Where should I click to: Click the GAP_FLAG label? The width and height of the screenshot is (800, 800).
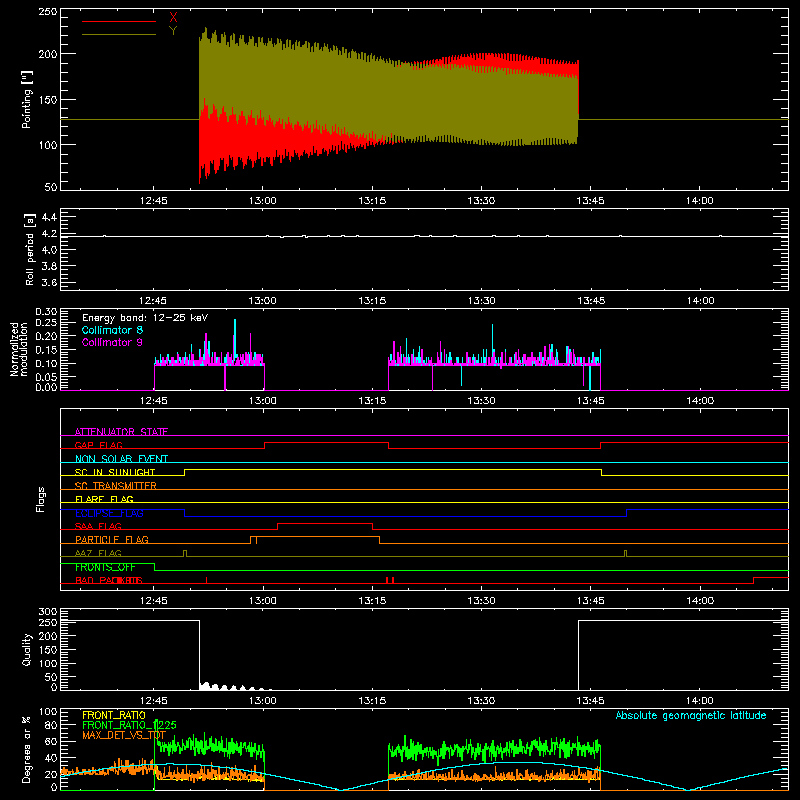point(98,445)
